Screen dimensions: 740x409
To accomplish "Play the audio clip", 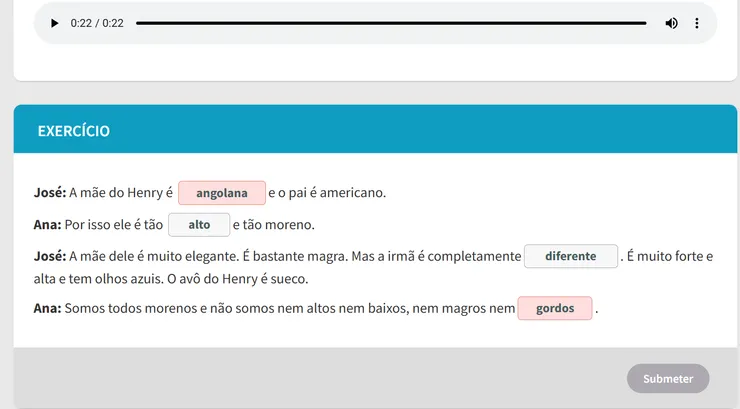I will (x=54, y=23).
